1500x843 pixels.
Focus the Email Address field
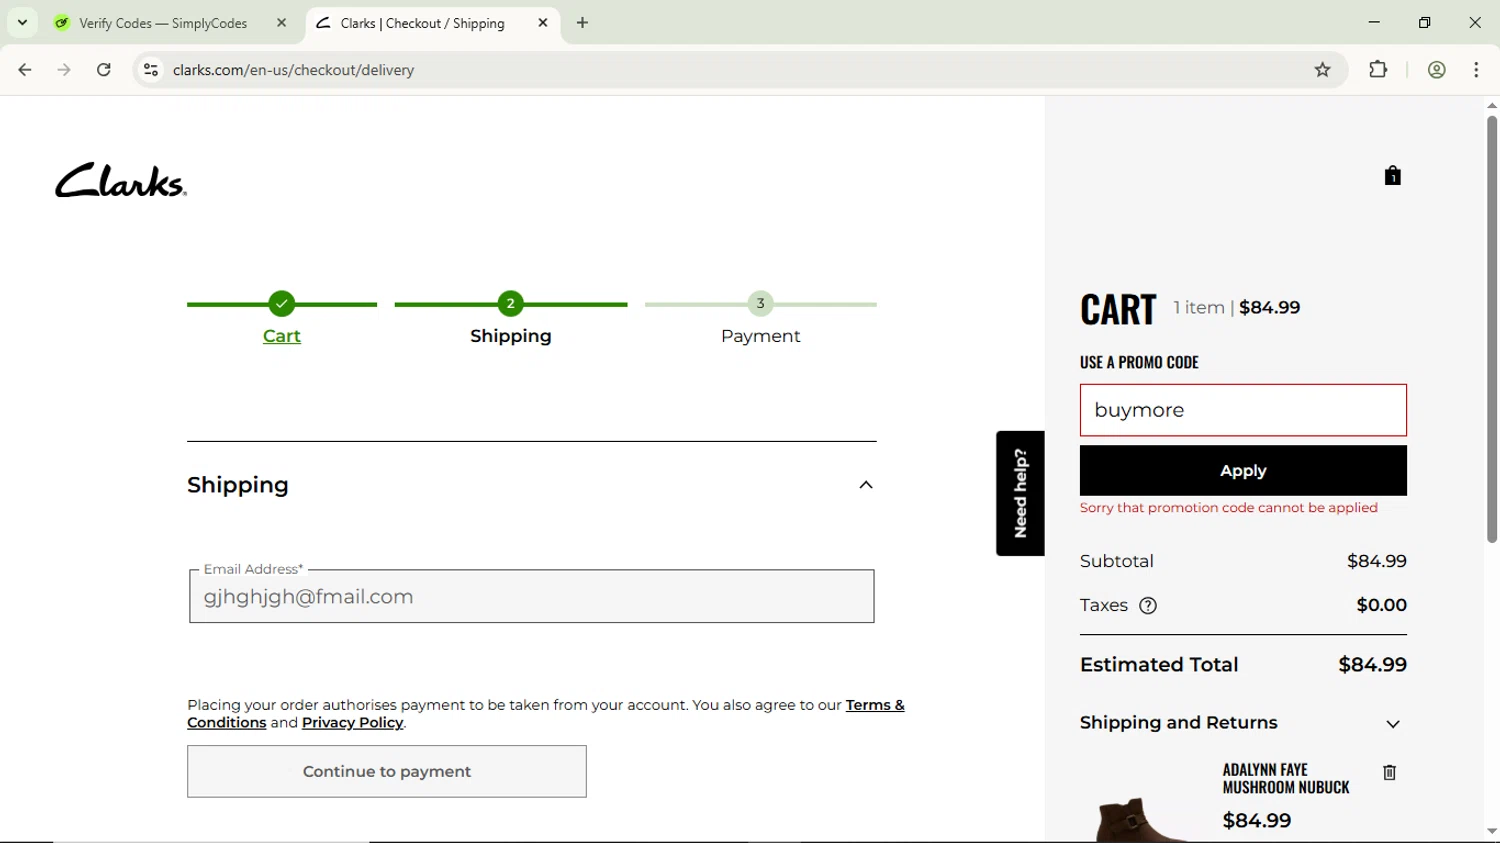(531, 597)
